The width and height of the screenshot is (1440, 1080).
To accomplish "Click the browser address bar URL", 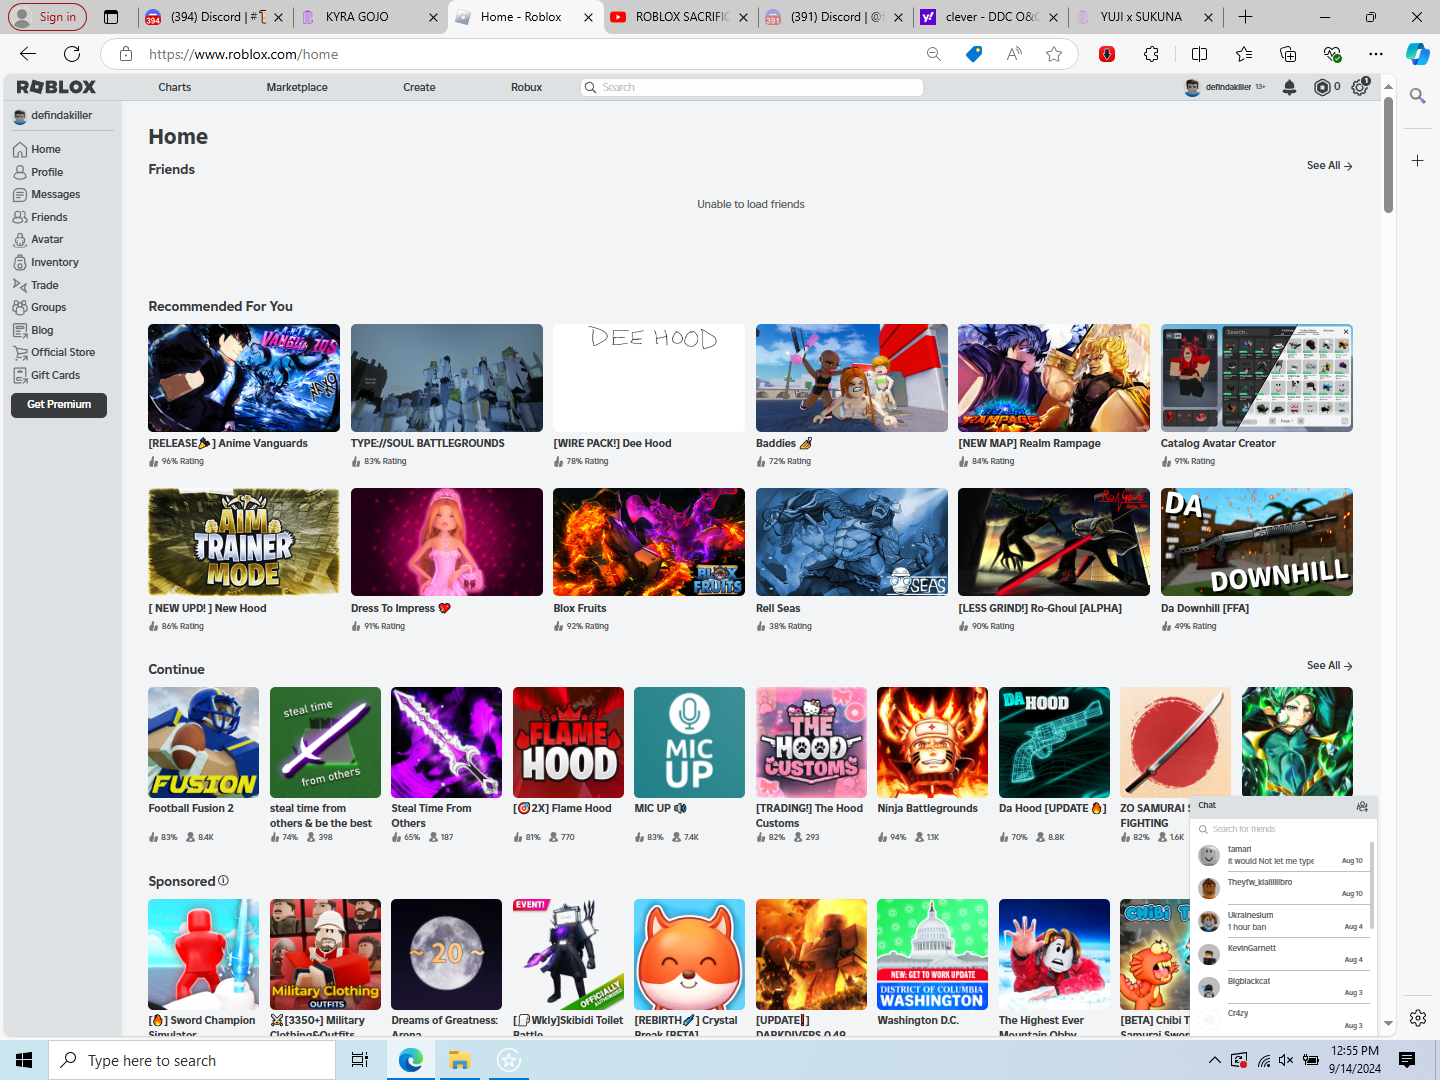I will click(244, 54).
